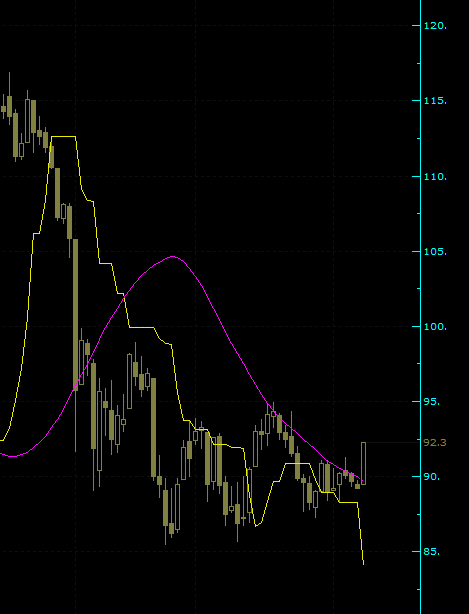Click the 85 price axis label
Screen dimensions: 469x614
click(432, 552)
